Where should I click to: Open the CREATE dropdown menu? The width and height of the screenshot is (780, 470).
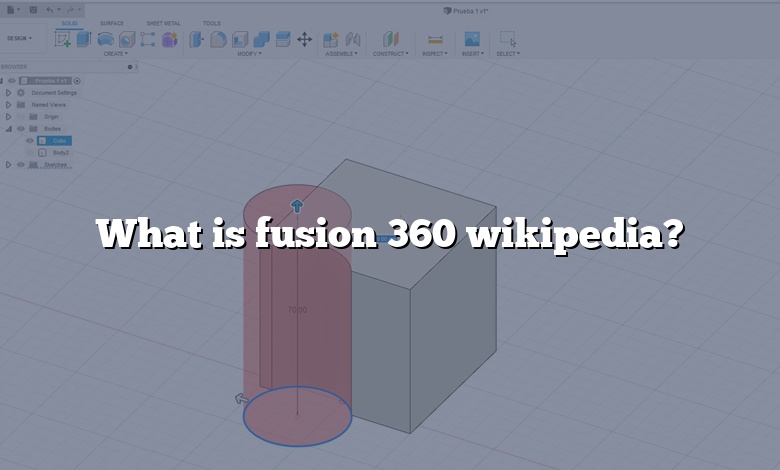pyautogui.click(x=115, y=54)
